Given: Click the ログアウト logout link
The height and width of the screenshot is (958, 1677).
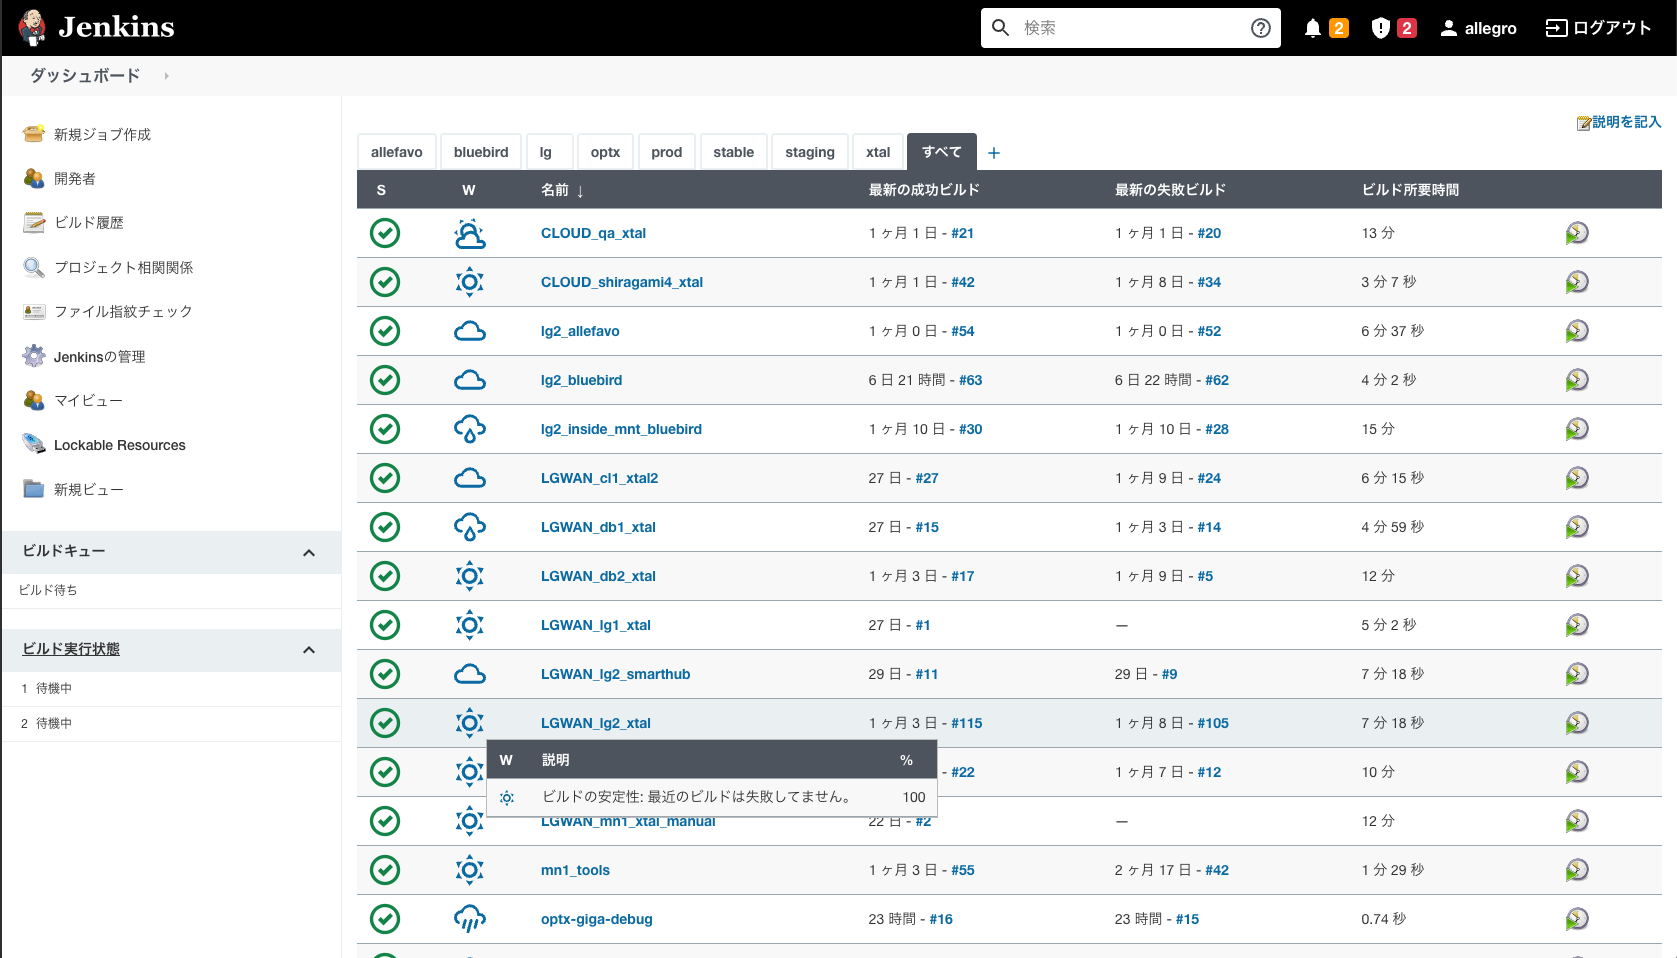Looking at the screenshot, I should pos(1599,28).
